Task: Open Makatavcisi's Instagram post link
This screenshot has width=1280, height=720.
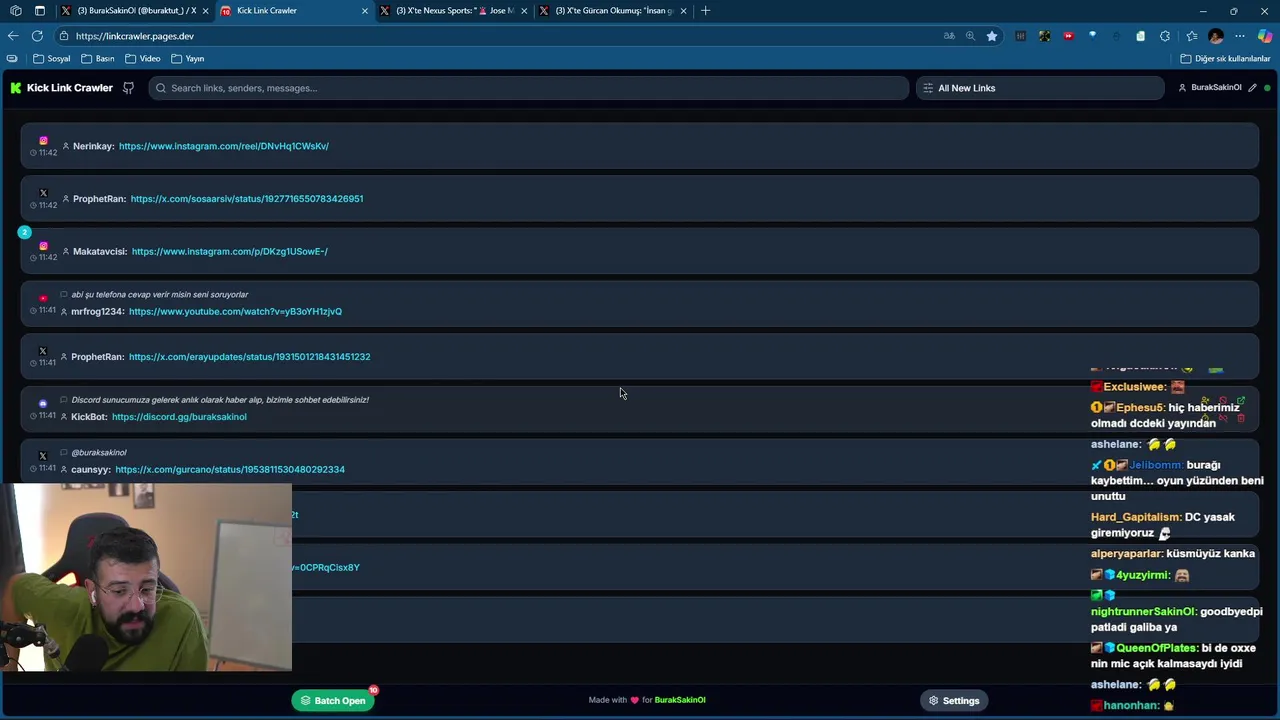Action: pos(230,252)
